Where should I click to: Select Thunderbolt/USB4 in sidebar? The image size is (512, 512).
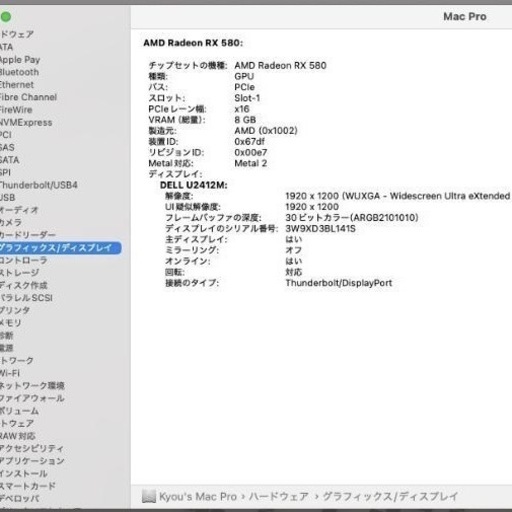pyautogui.click(x=39, y=185)
